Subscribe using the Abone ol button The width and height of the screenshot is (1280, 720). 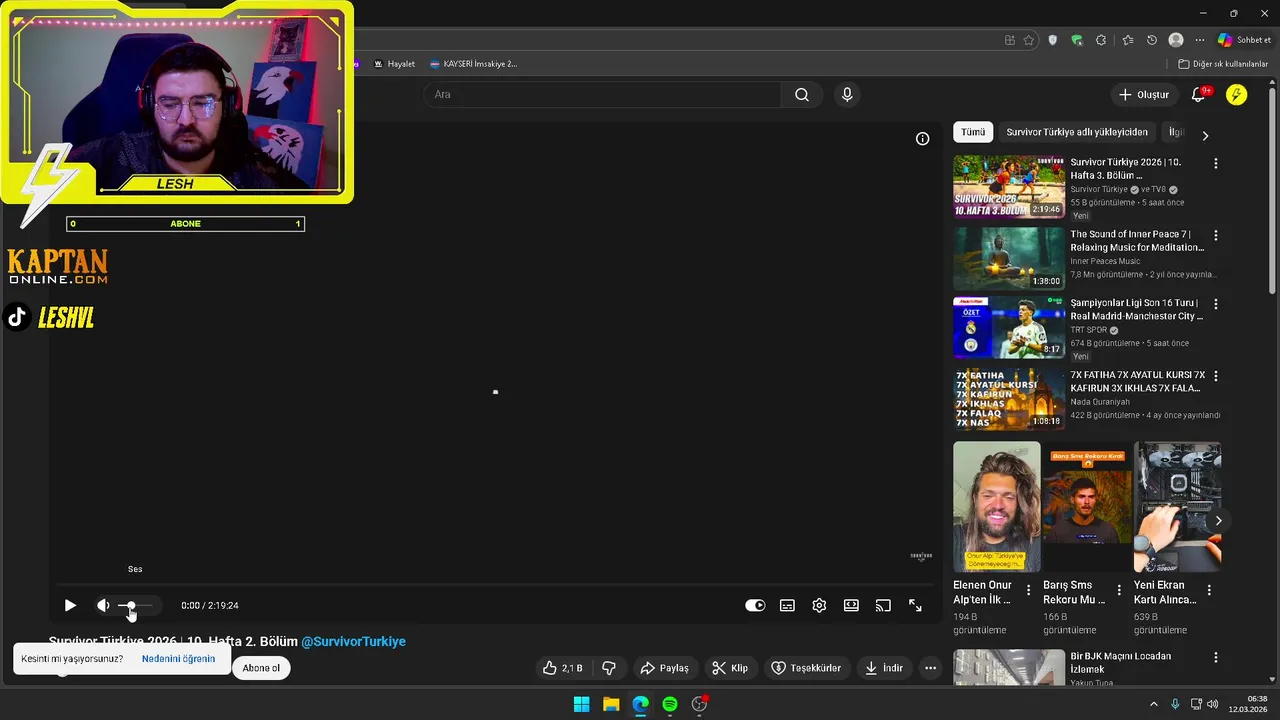(261, 668)
